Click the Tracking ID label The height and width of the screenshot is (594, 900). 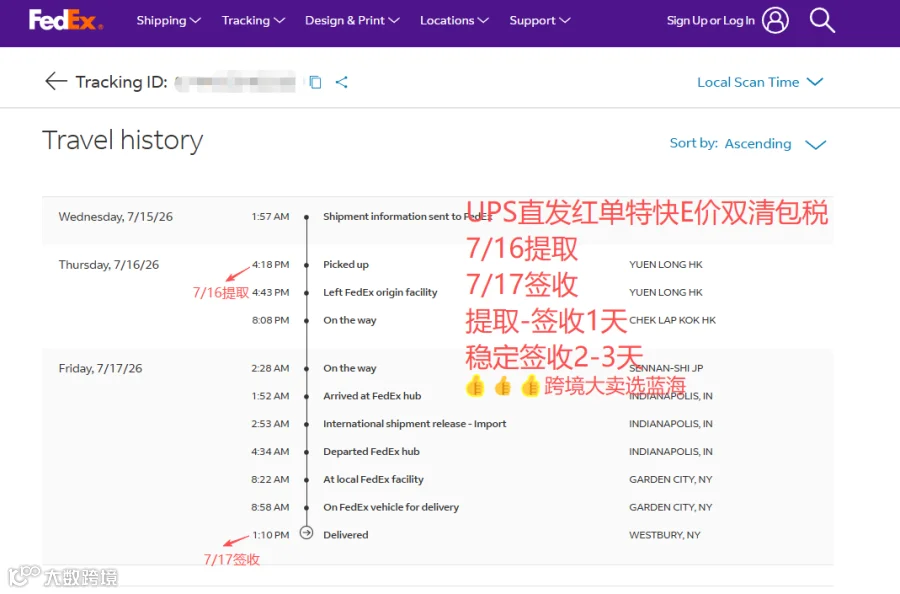point(122,82)
